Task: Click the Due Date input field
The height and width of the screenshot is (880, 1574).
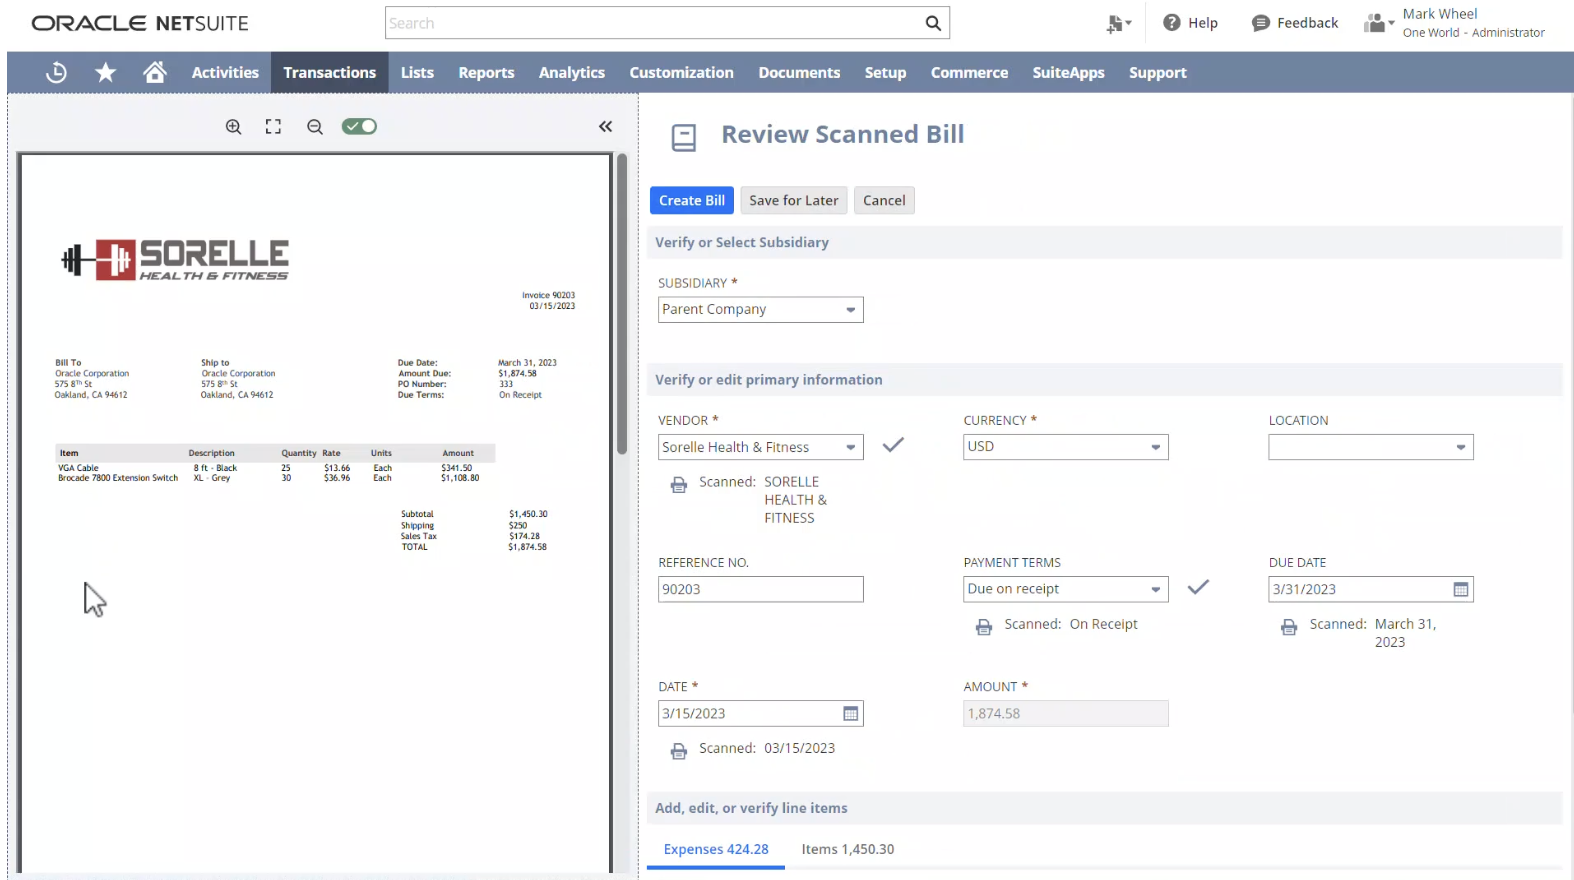Action: point(1359,590)
